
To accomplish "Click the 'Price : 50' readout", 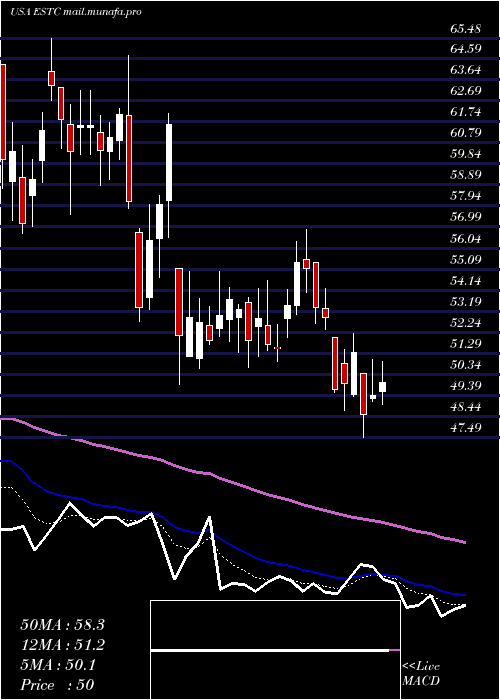I will coord(57,685).
